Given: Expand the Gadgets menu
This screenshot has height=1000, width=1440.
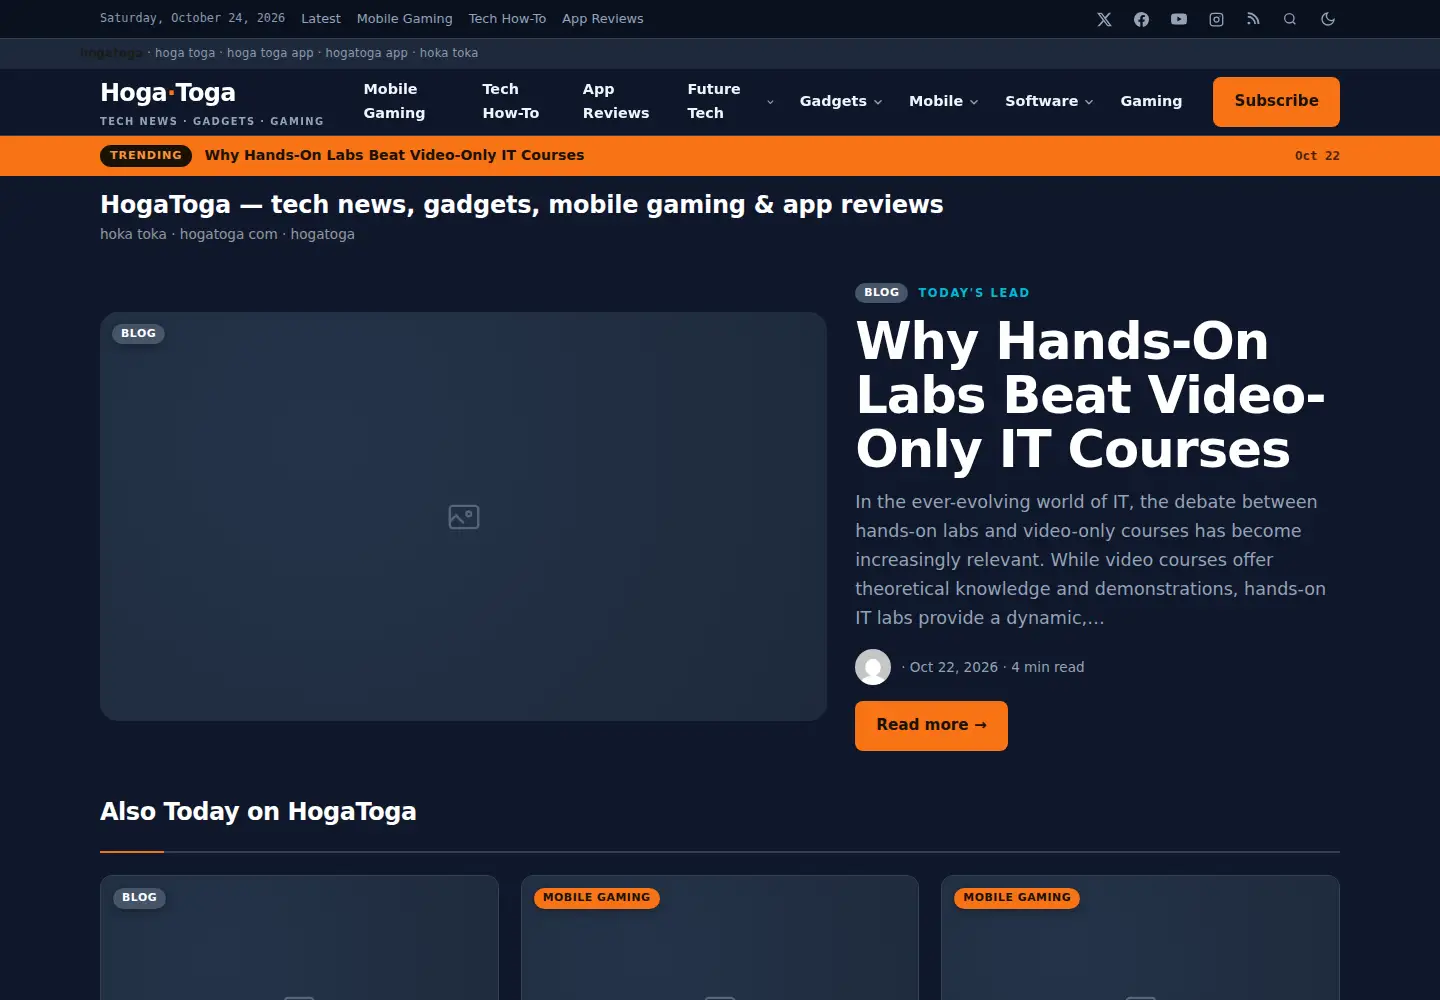Looking at the screenshot, I should [841, 101].
